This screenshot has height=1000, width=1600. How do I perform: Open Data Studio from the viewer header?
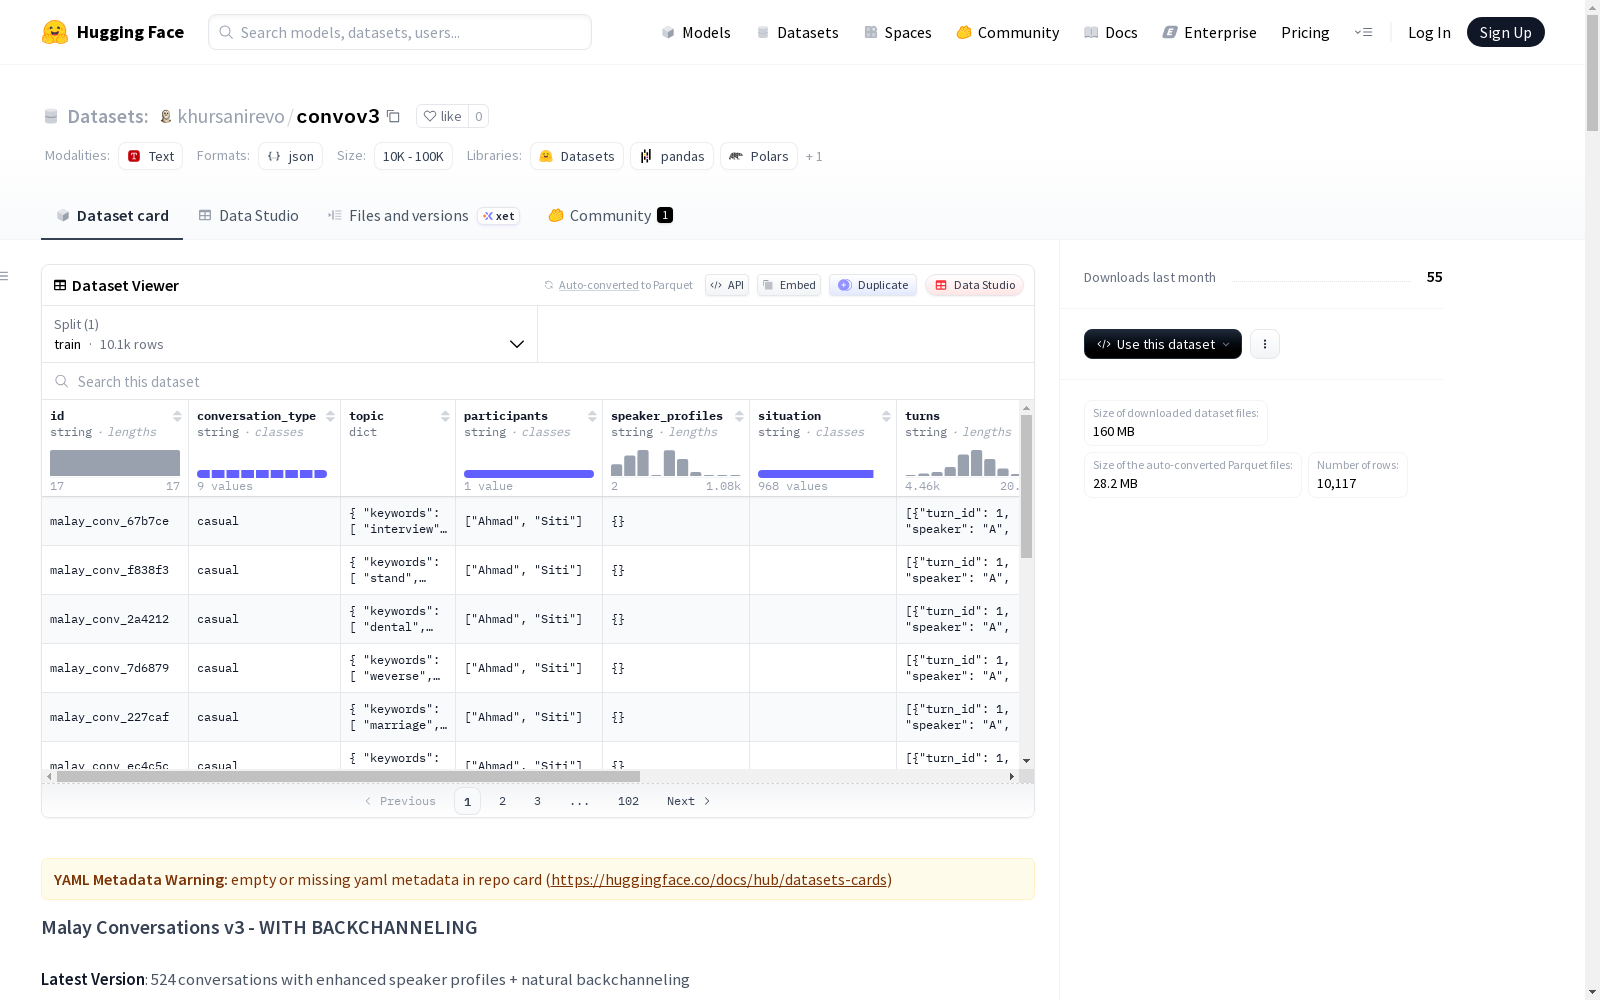click(975, 285)
